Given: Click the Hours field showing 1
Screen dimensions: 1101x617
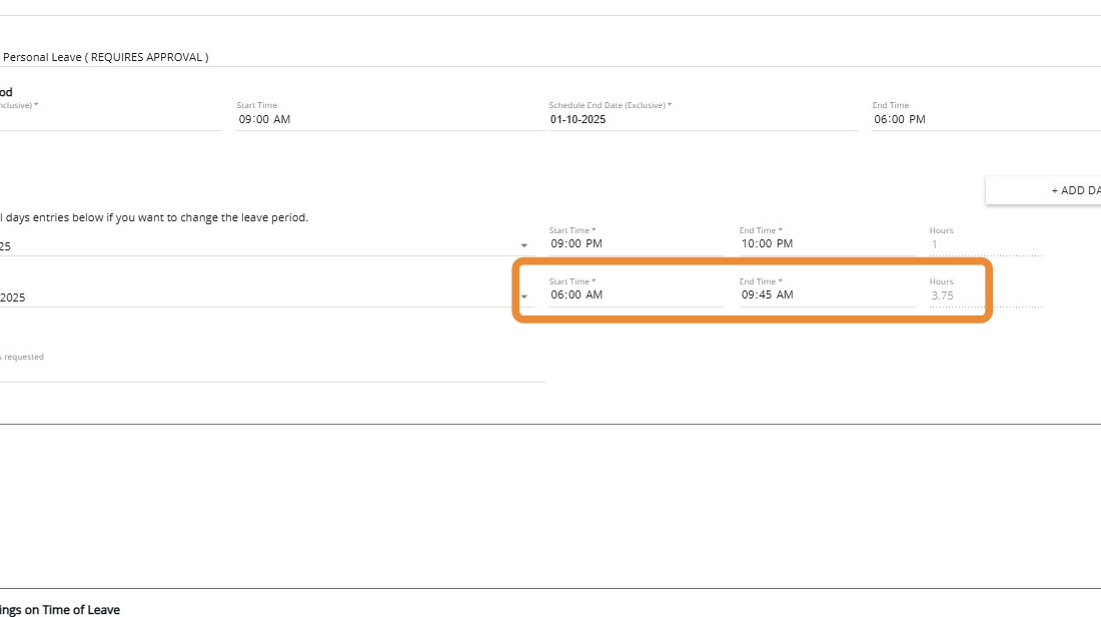Looking at the screenshot, I should pos(985,244).
